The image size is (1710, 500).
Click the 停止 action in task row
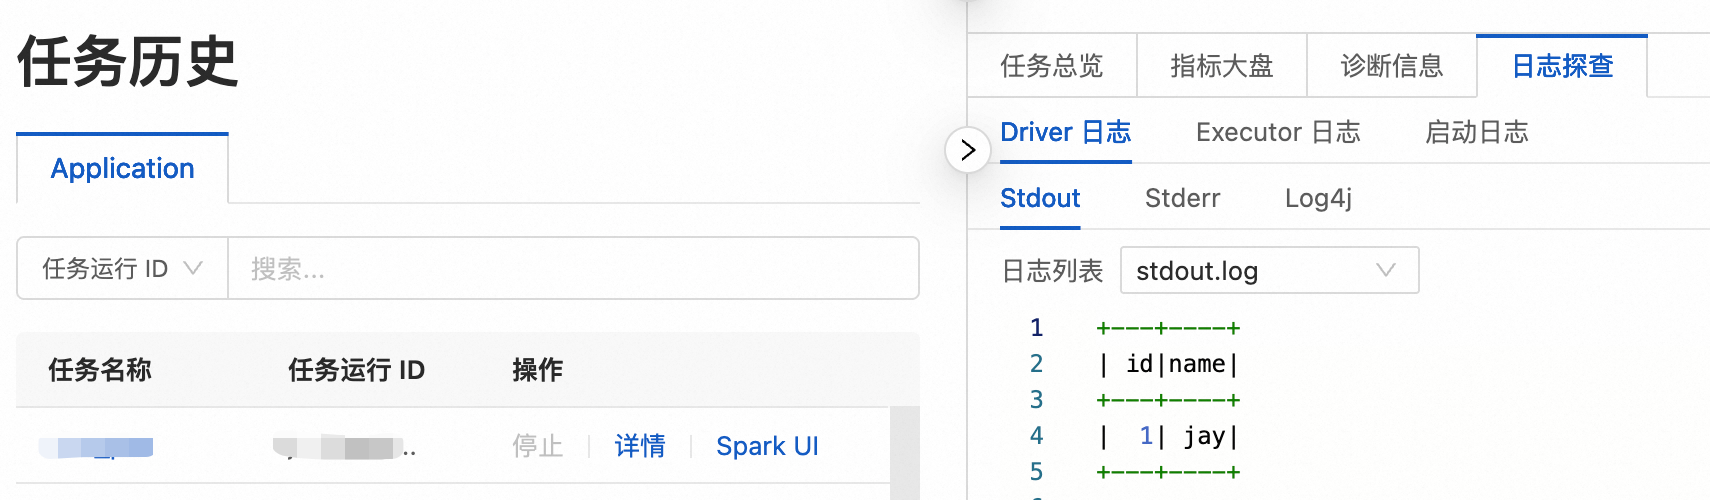538,446
